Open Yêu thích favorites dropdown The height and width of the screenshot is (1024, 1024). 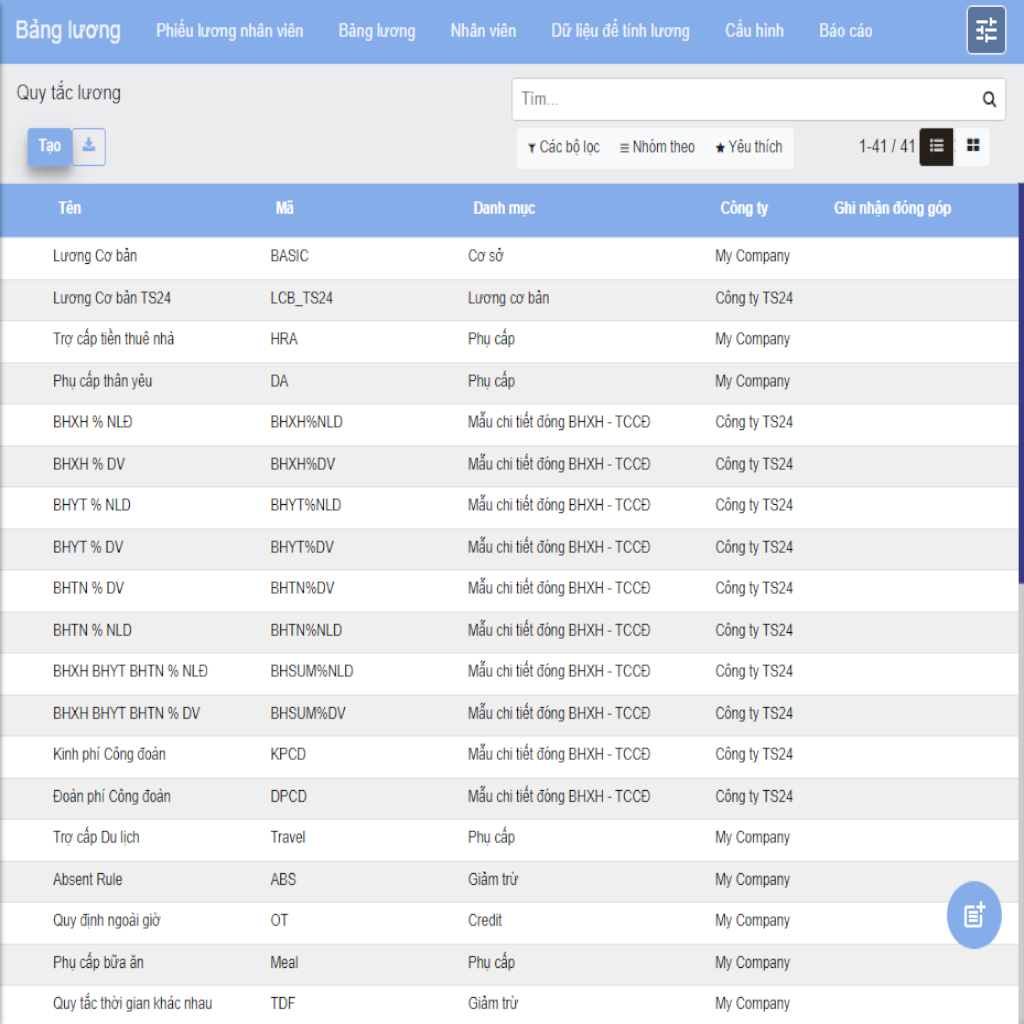(748, 147)
